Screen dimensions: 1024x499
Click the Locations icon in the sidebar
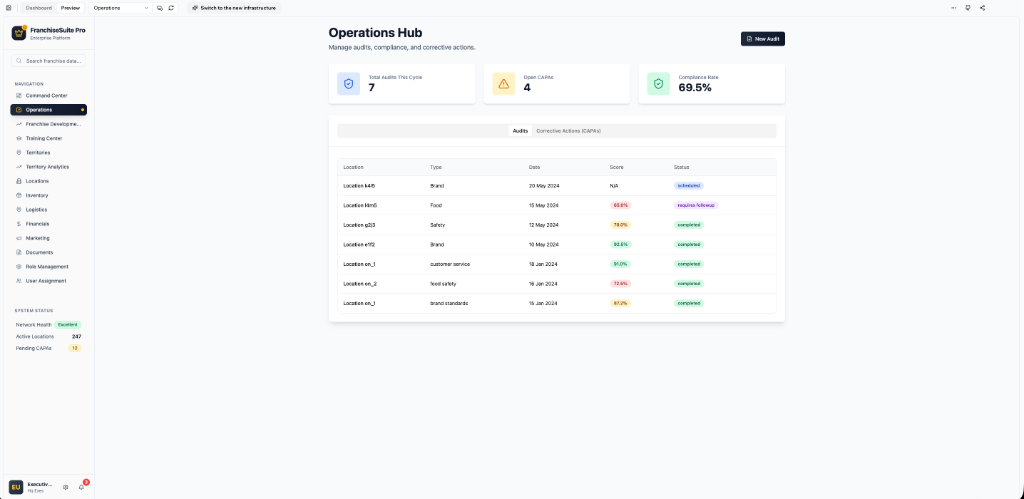19,181
